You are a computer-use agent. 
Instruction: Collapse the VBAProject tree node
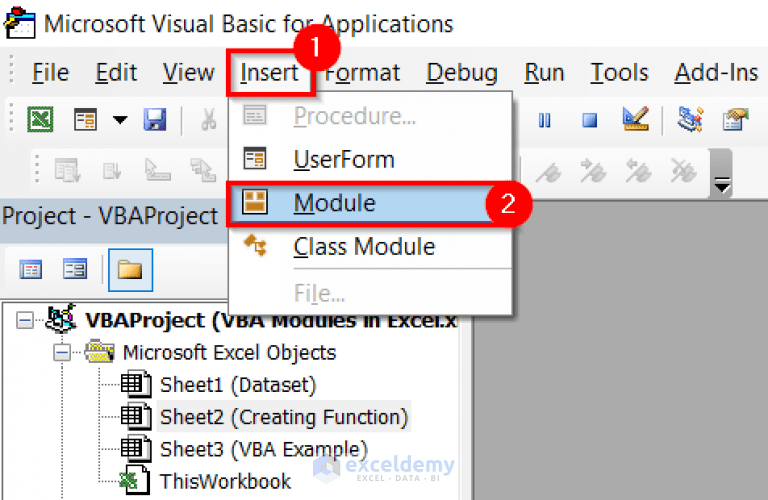(24, 321)
